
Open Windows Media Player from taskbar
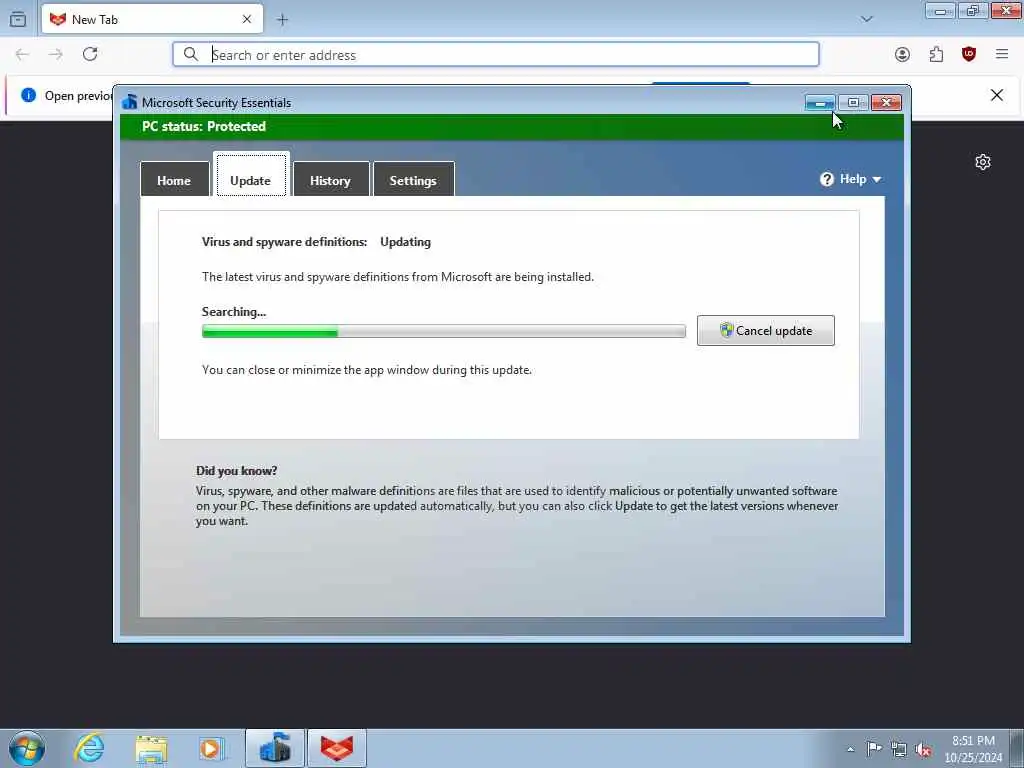[212, 748]
